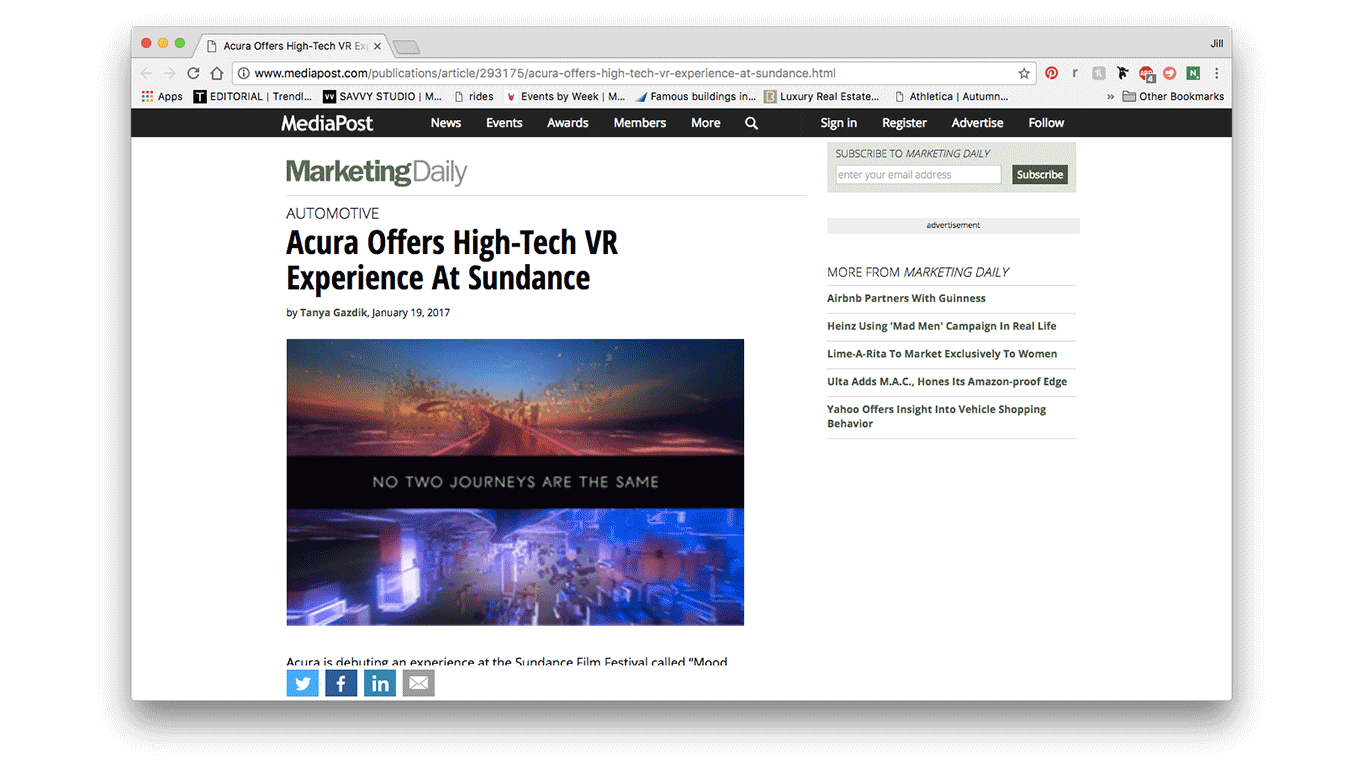Click the green N extension icon
The height and width of the screenshot is (768, 1366).
pos(1193,73)
